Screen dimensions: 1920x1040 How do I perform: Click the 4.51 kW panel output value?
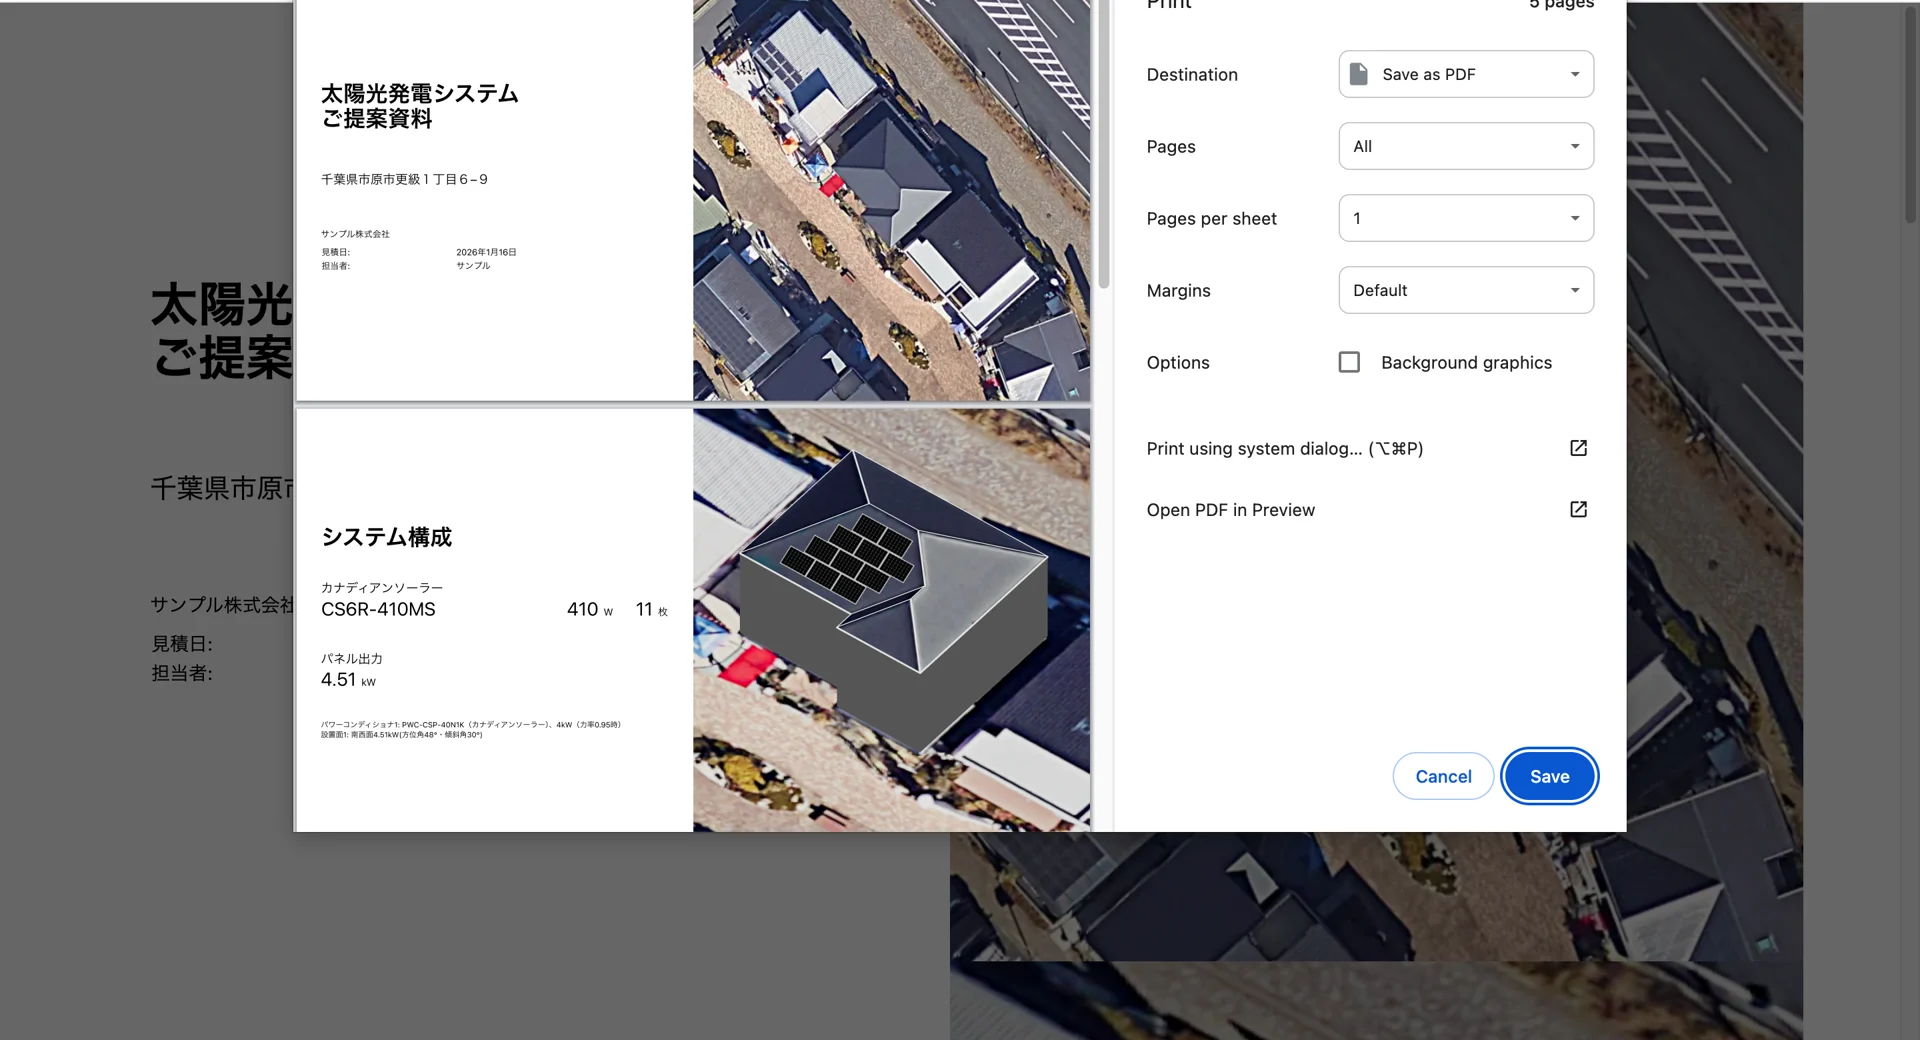tap(348, 680)
